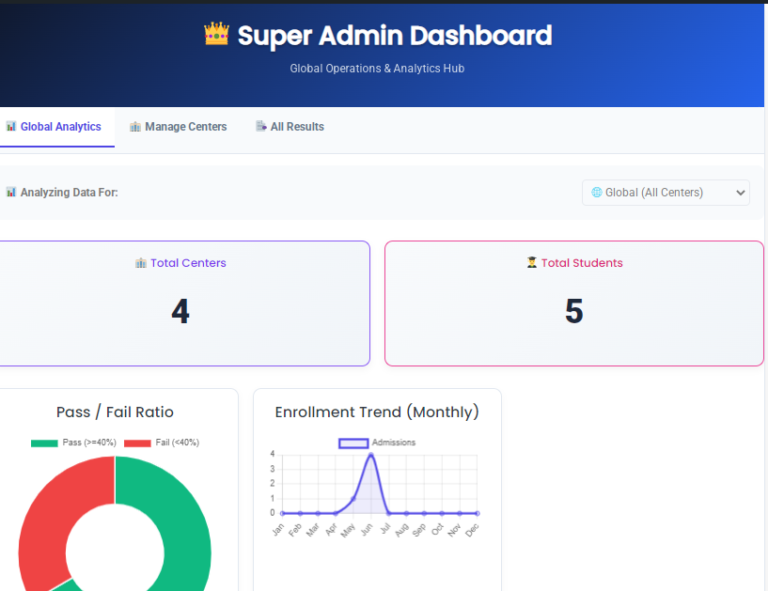
Task: Open the Global (All Centers) dropdown
Action: coord(666,192)
